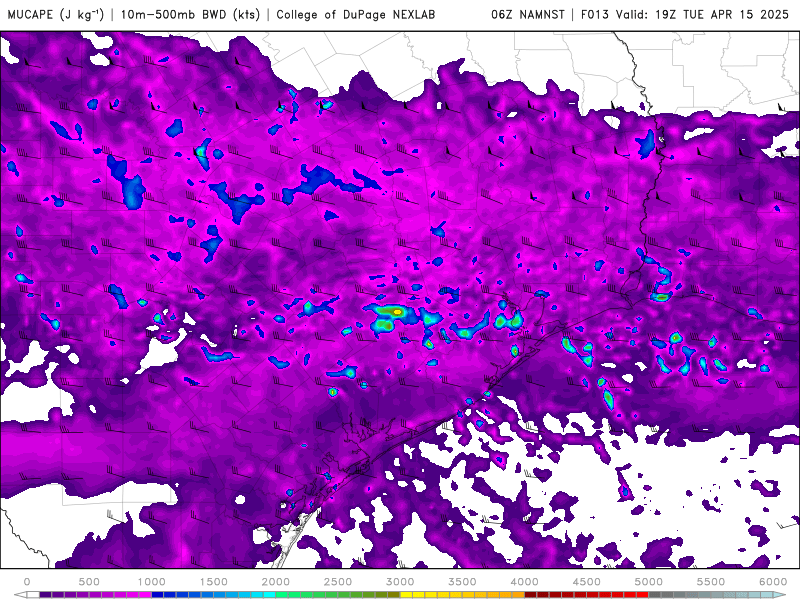
Task: Click the 3000 label on the color scale
Action: tap(400, 582)
